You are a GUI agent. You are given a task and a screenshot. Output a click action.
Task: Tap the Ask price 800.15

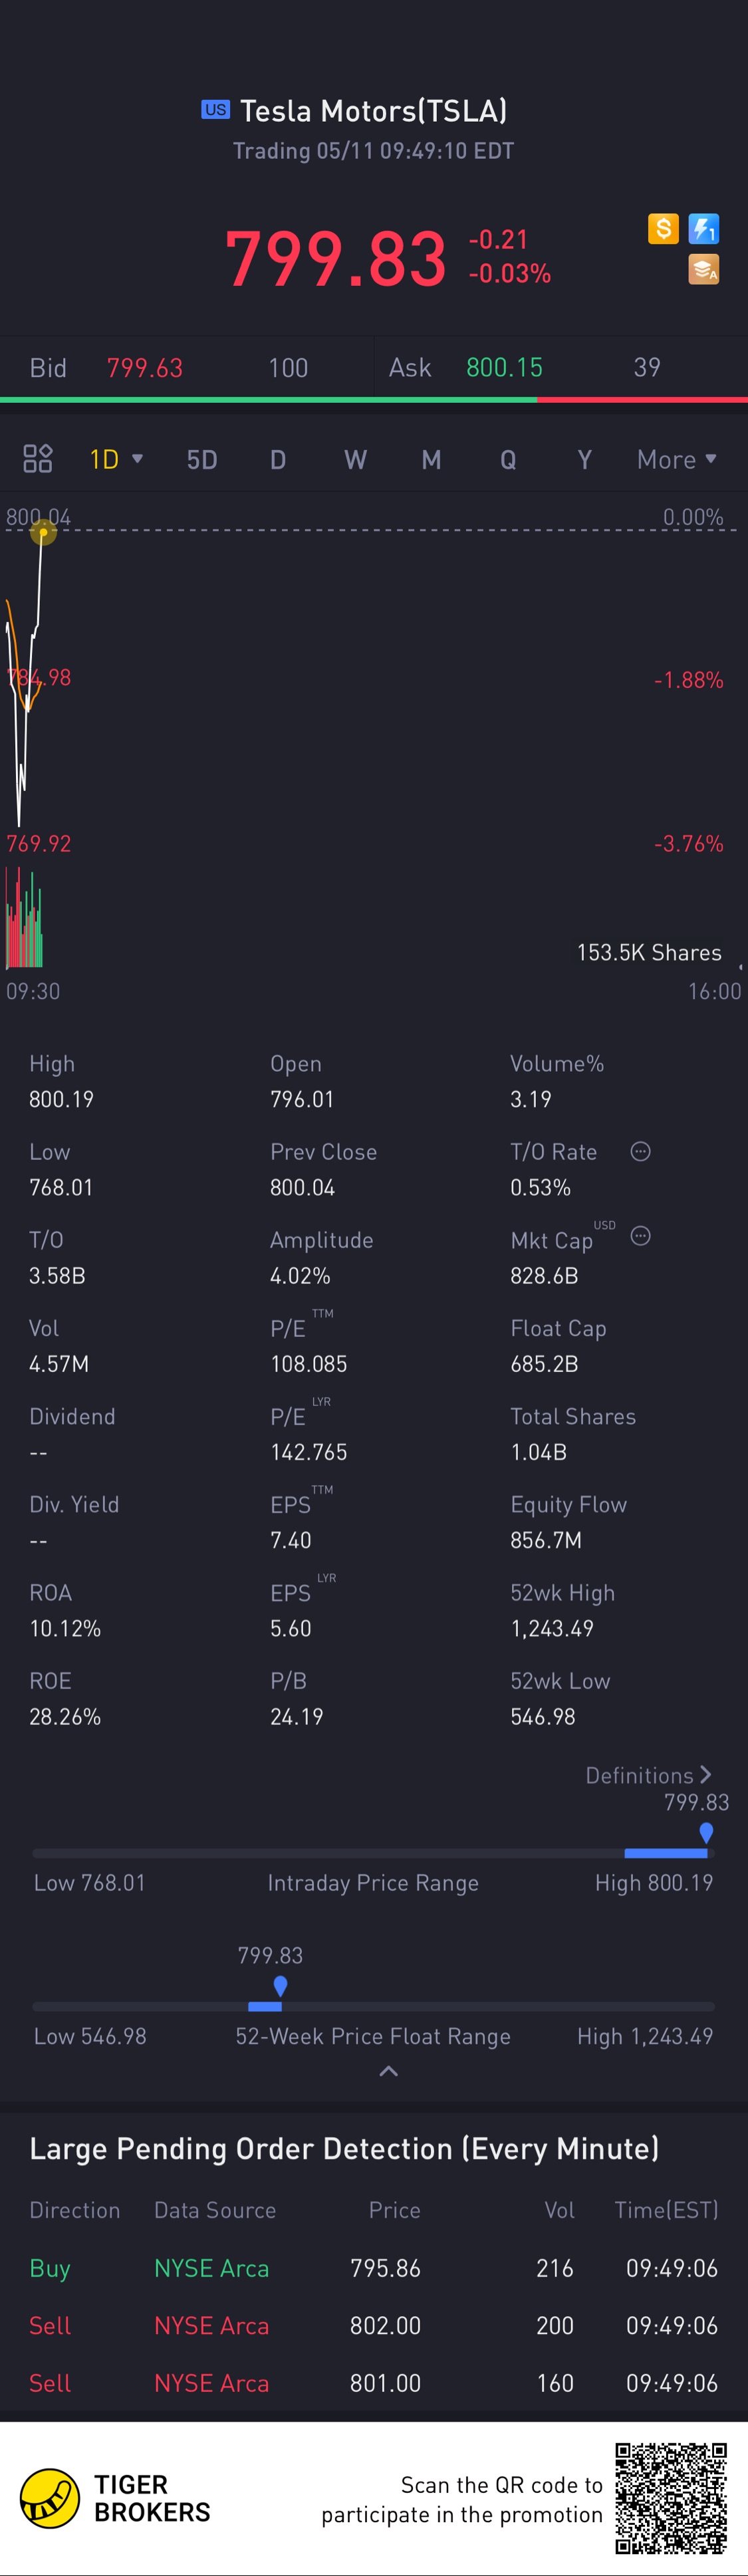(x=504, y=368)
